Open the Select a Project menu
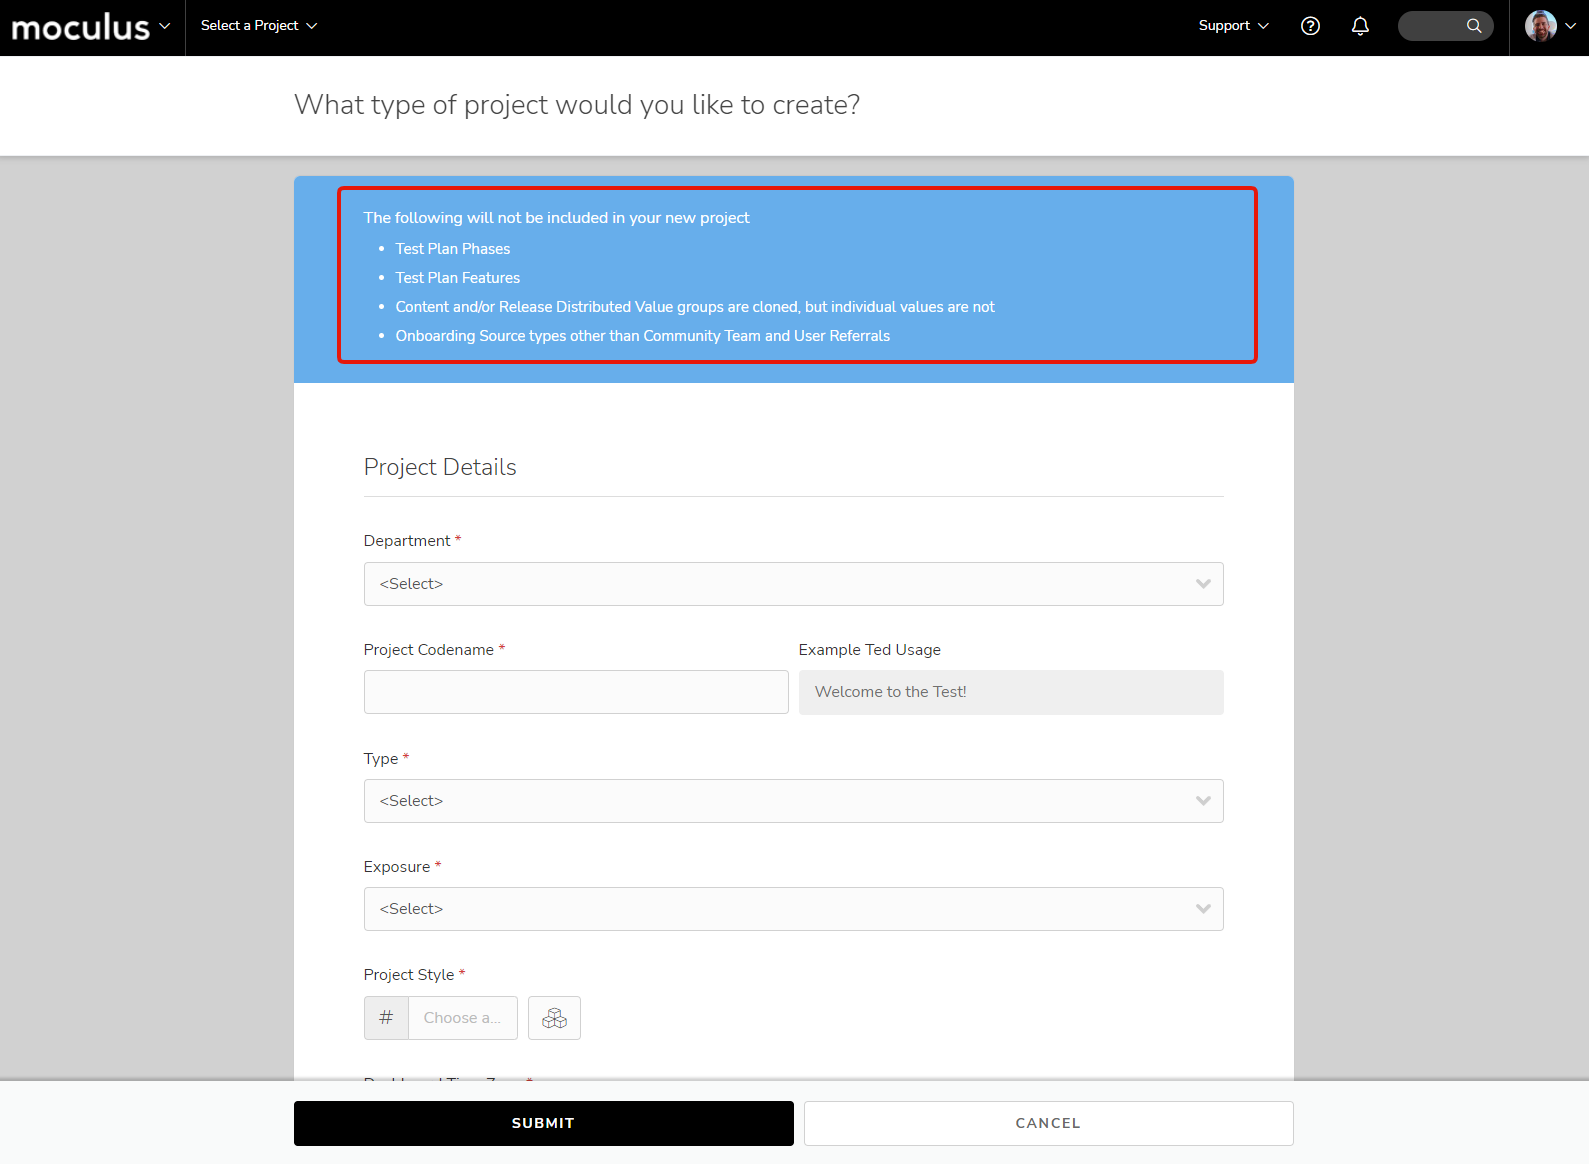The height and width of the screenshot is (1164, 1589). (x=258, y=26)
